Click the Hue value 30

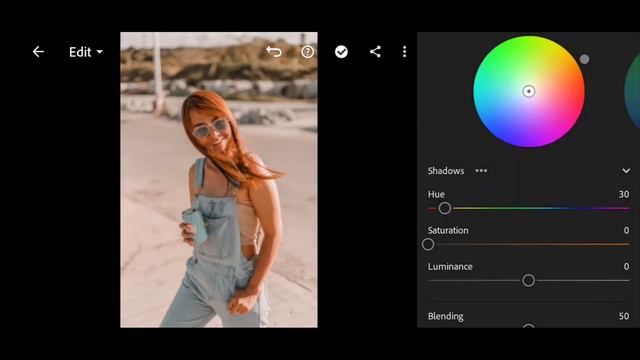click(624, 194)
